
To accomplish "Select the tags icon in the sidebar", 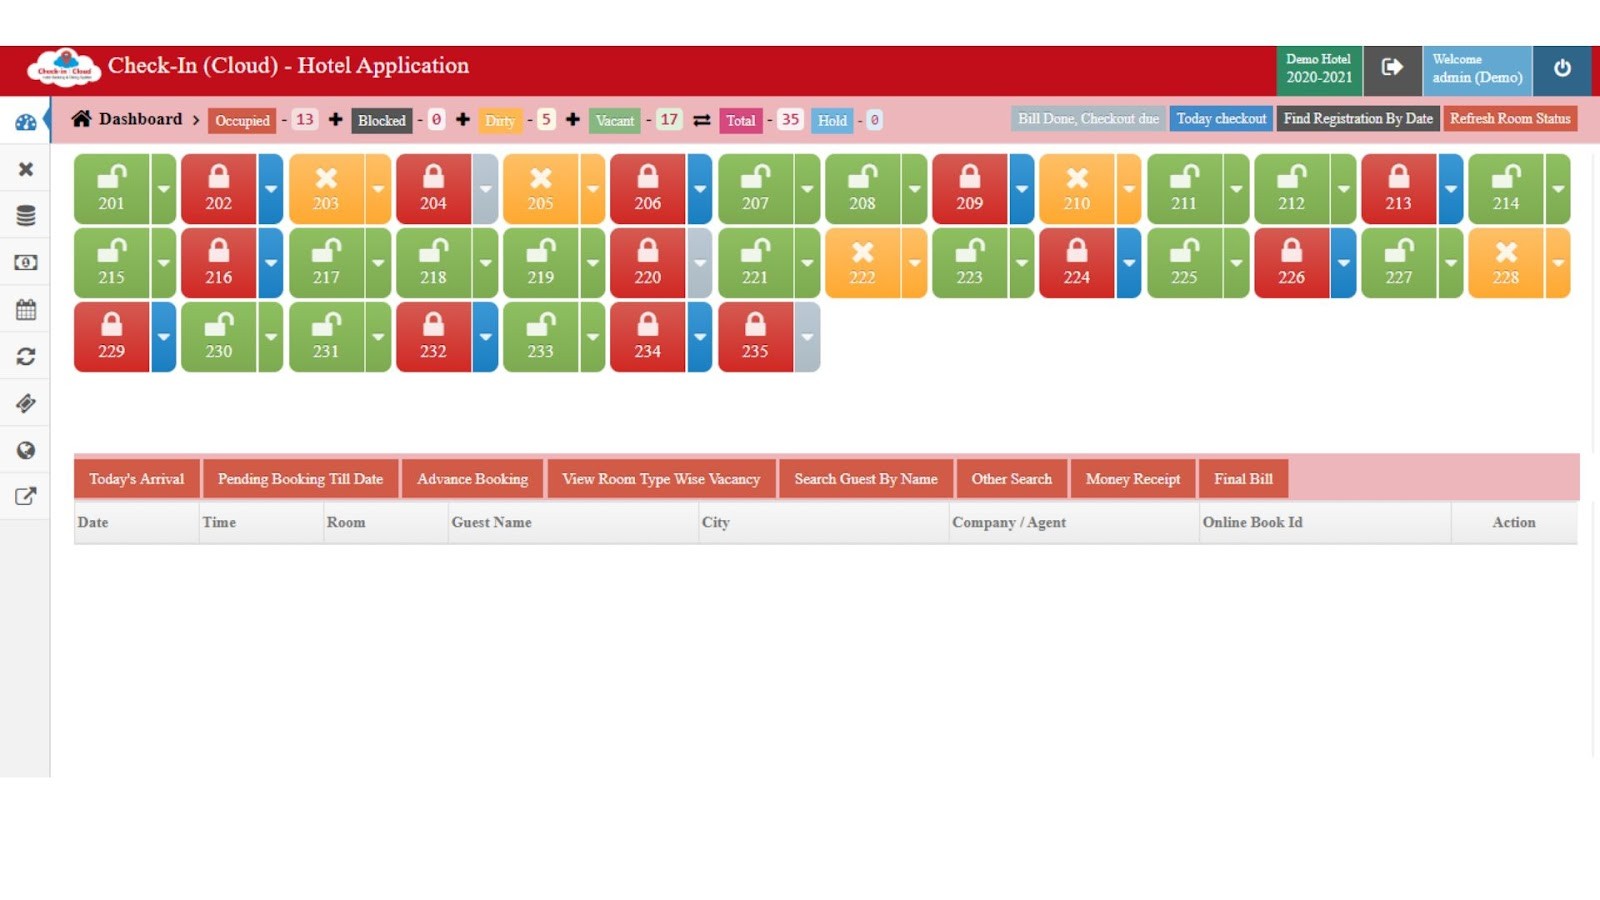I will coord(24,403).
